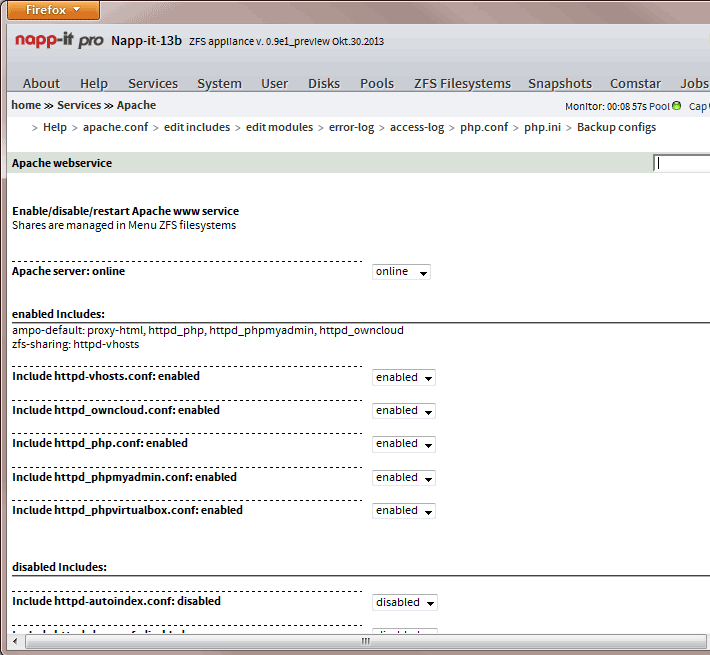This screenshot has width=710, height=655.
Task: Open the httpd_phpmyadmin.conf enabled dropdown
Action: coord(403,478)
